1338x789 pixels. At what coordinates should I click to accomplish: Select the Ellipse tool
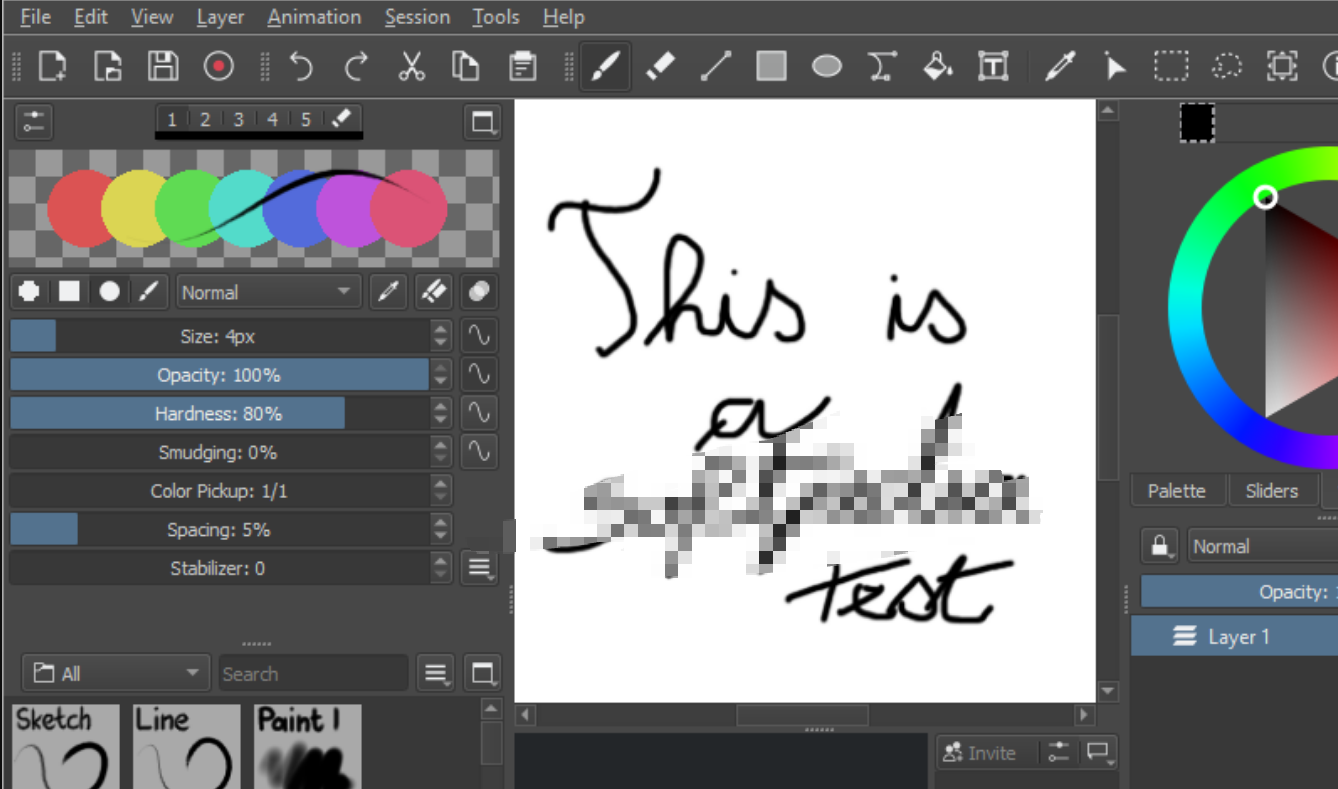(x=826, y=66)
